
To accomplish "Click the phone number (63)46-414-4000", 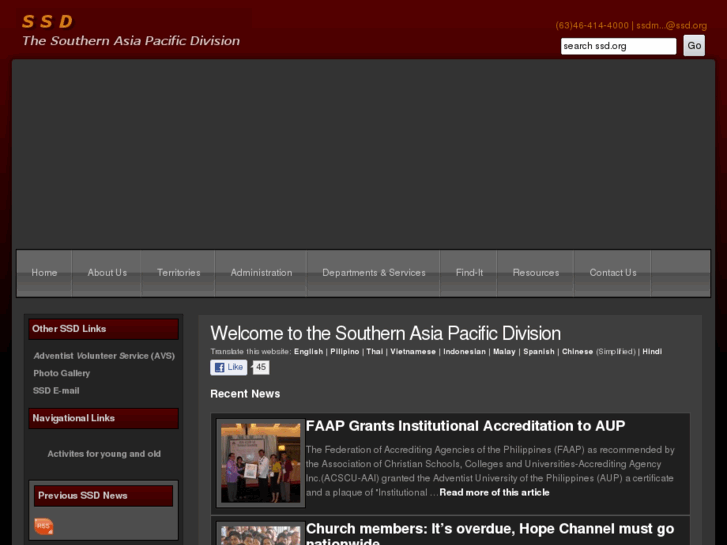I will point(592,26).
